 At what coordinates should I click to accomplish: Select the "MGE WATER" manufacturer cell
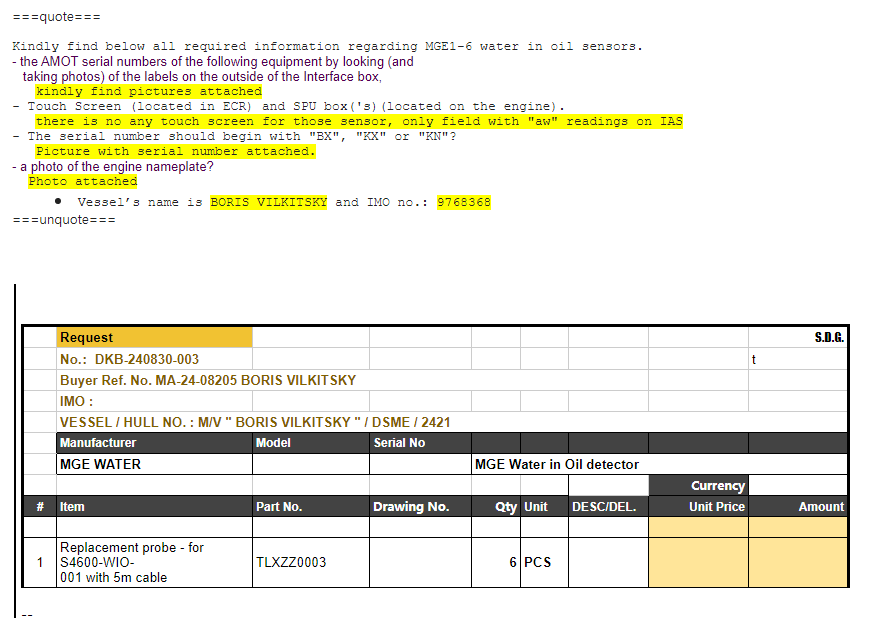[155, 464]
